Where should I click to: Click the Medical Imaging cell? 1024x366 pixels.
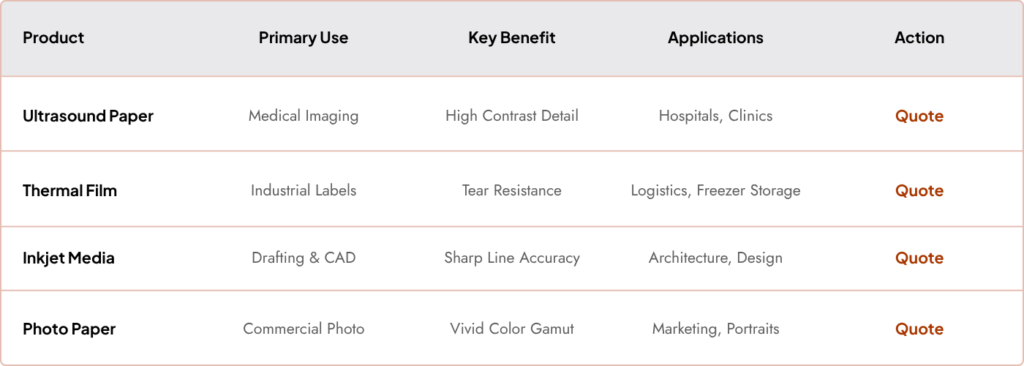click(x=303, y=116)
